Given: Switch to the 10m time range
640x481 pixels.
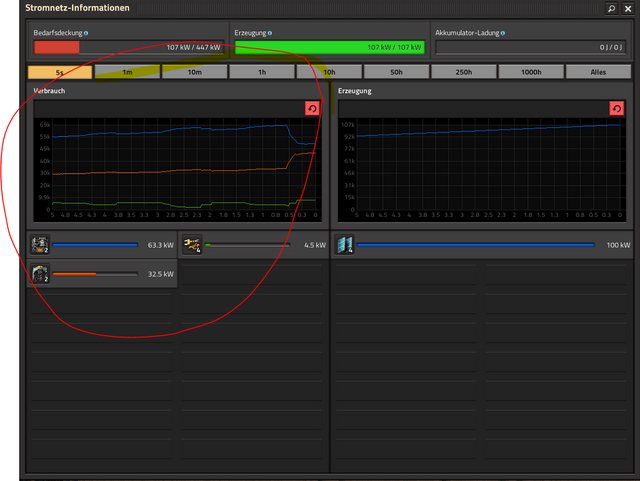Looking at the screenshot, I should [195, 72].
